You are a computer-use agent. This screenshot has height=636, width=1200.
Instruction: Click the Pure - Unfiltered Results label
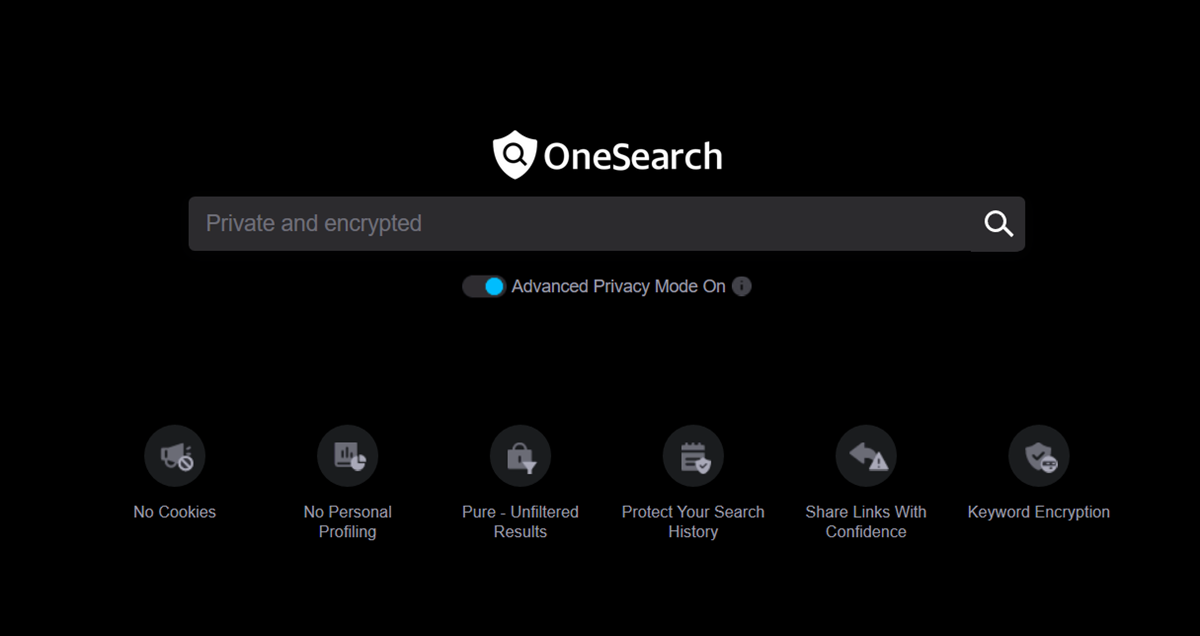coord(520,522)
